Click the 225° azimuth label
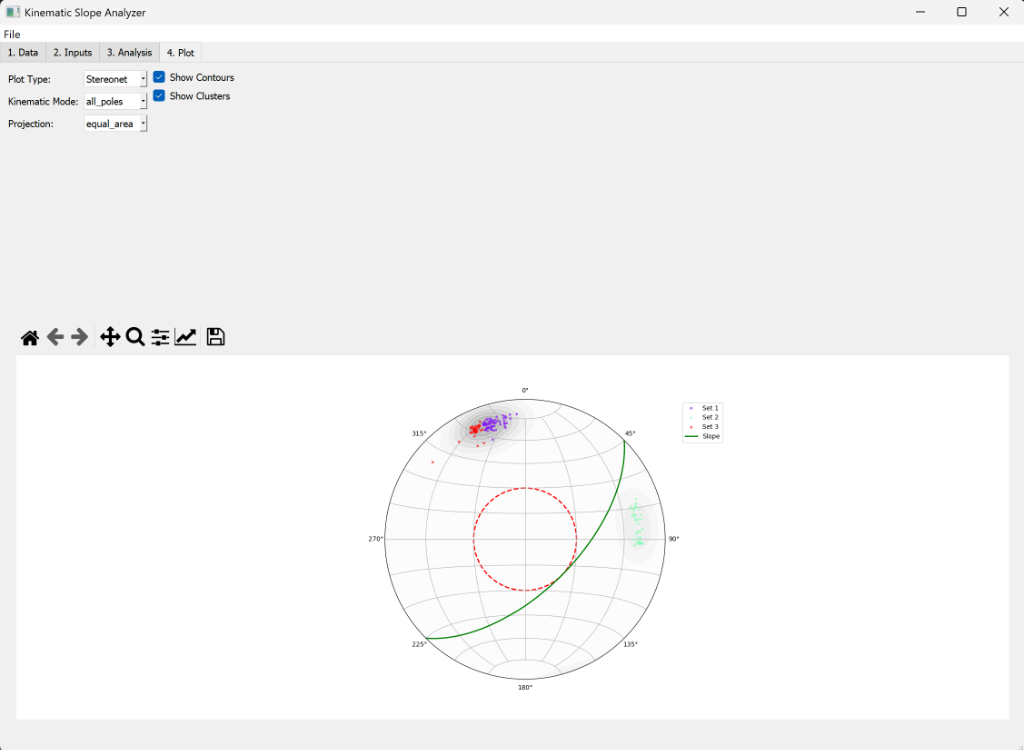The height and width of the screenshot is (750, 1024). click(x=419, y=644)
